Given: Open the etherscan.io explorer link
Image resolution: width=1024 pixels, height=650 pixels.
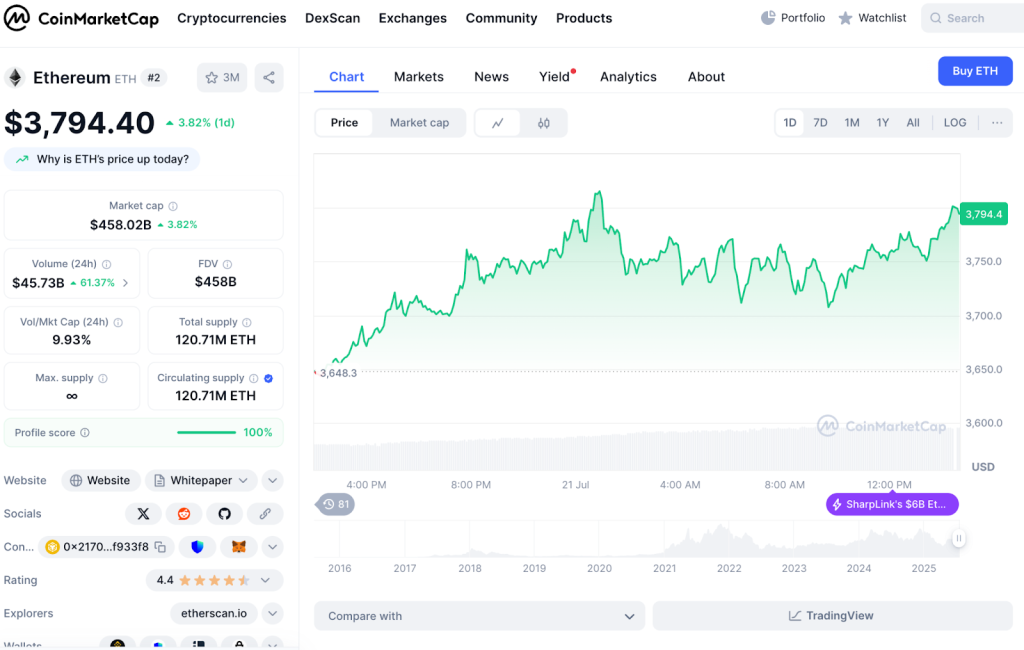Looking at the screenshot, I should point(214,613).
